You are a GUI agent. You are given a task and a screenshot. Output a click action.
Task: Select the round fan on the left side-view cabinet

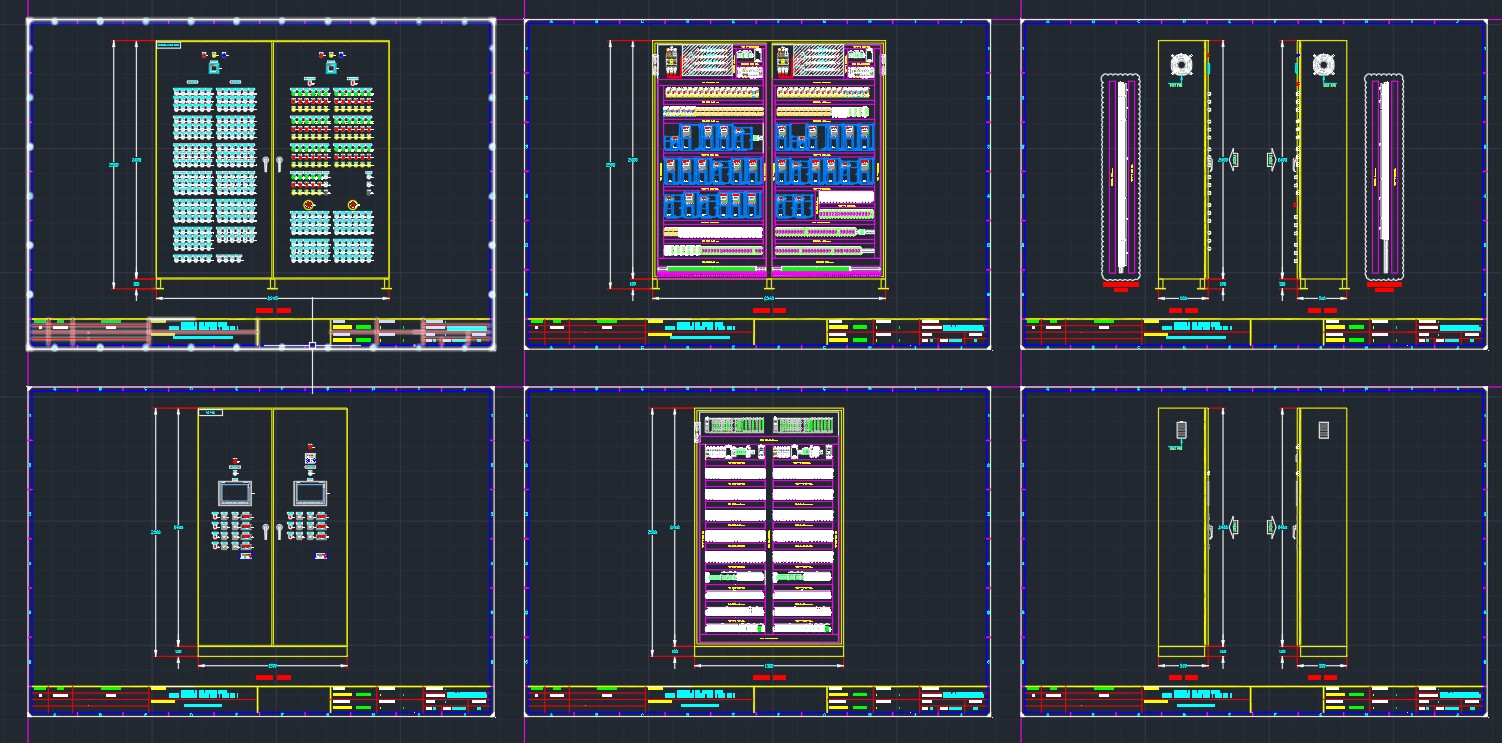coord(1183,66)
